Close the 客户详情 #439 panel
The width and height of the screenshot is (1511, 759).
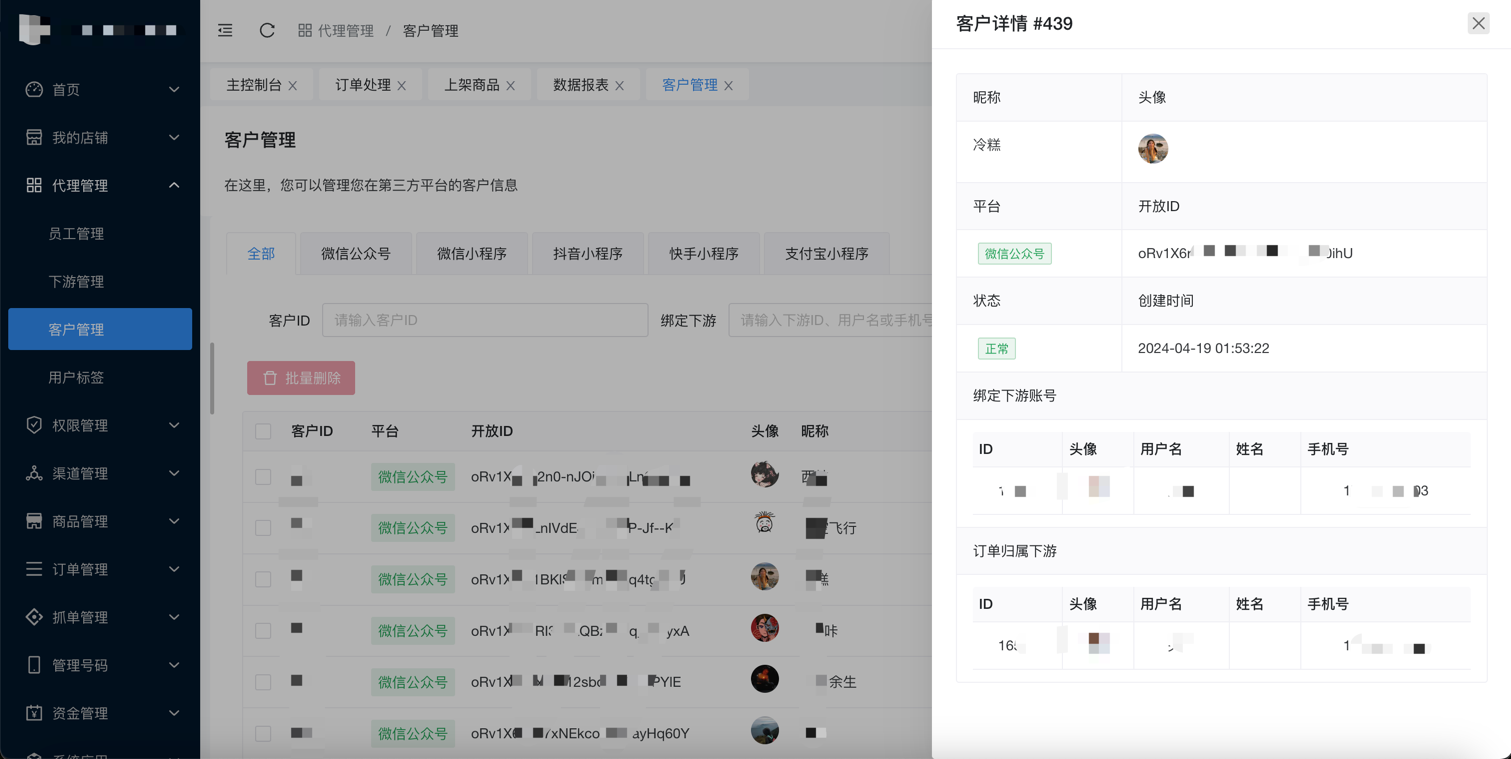(x=1478, y=23)
